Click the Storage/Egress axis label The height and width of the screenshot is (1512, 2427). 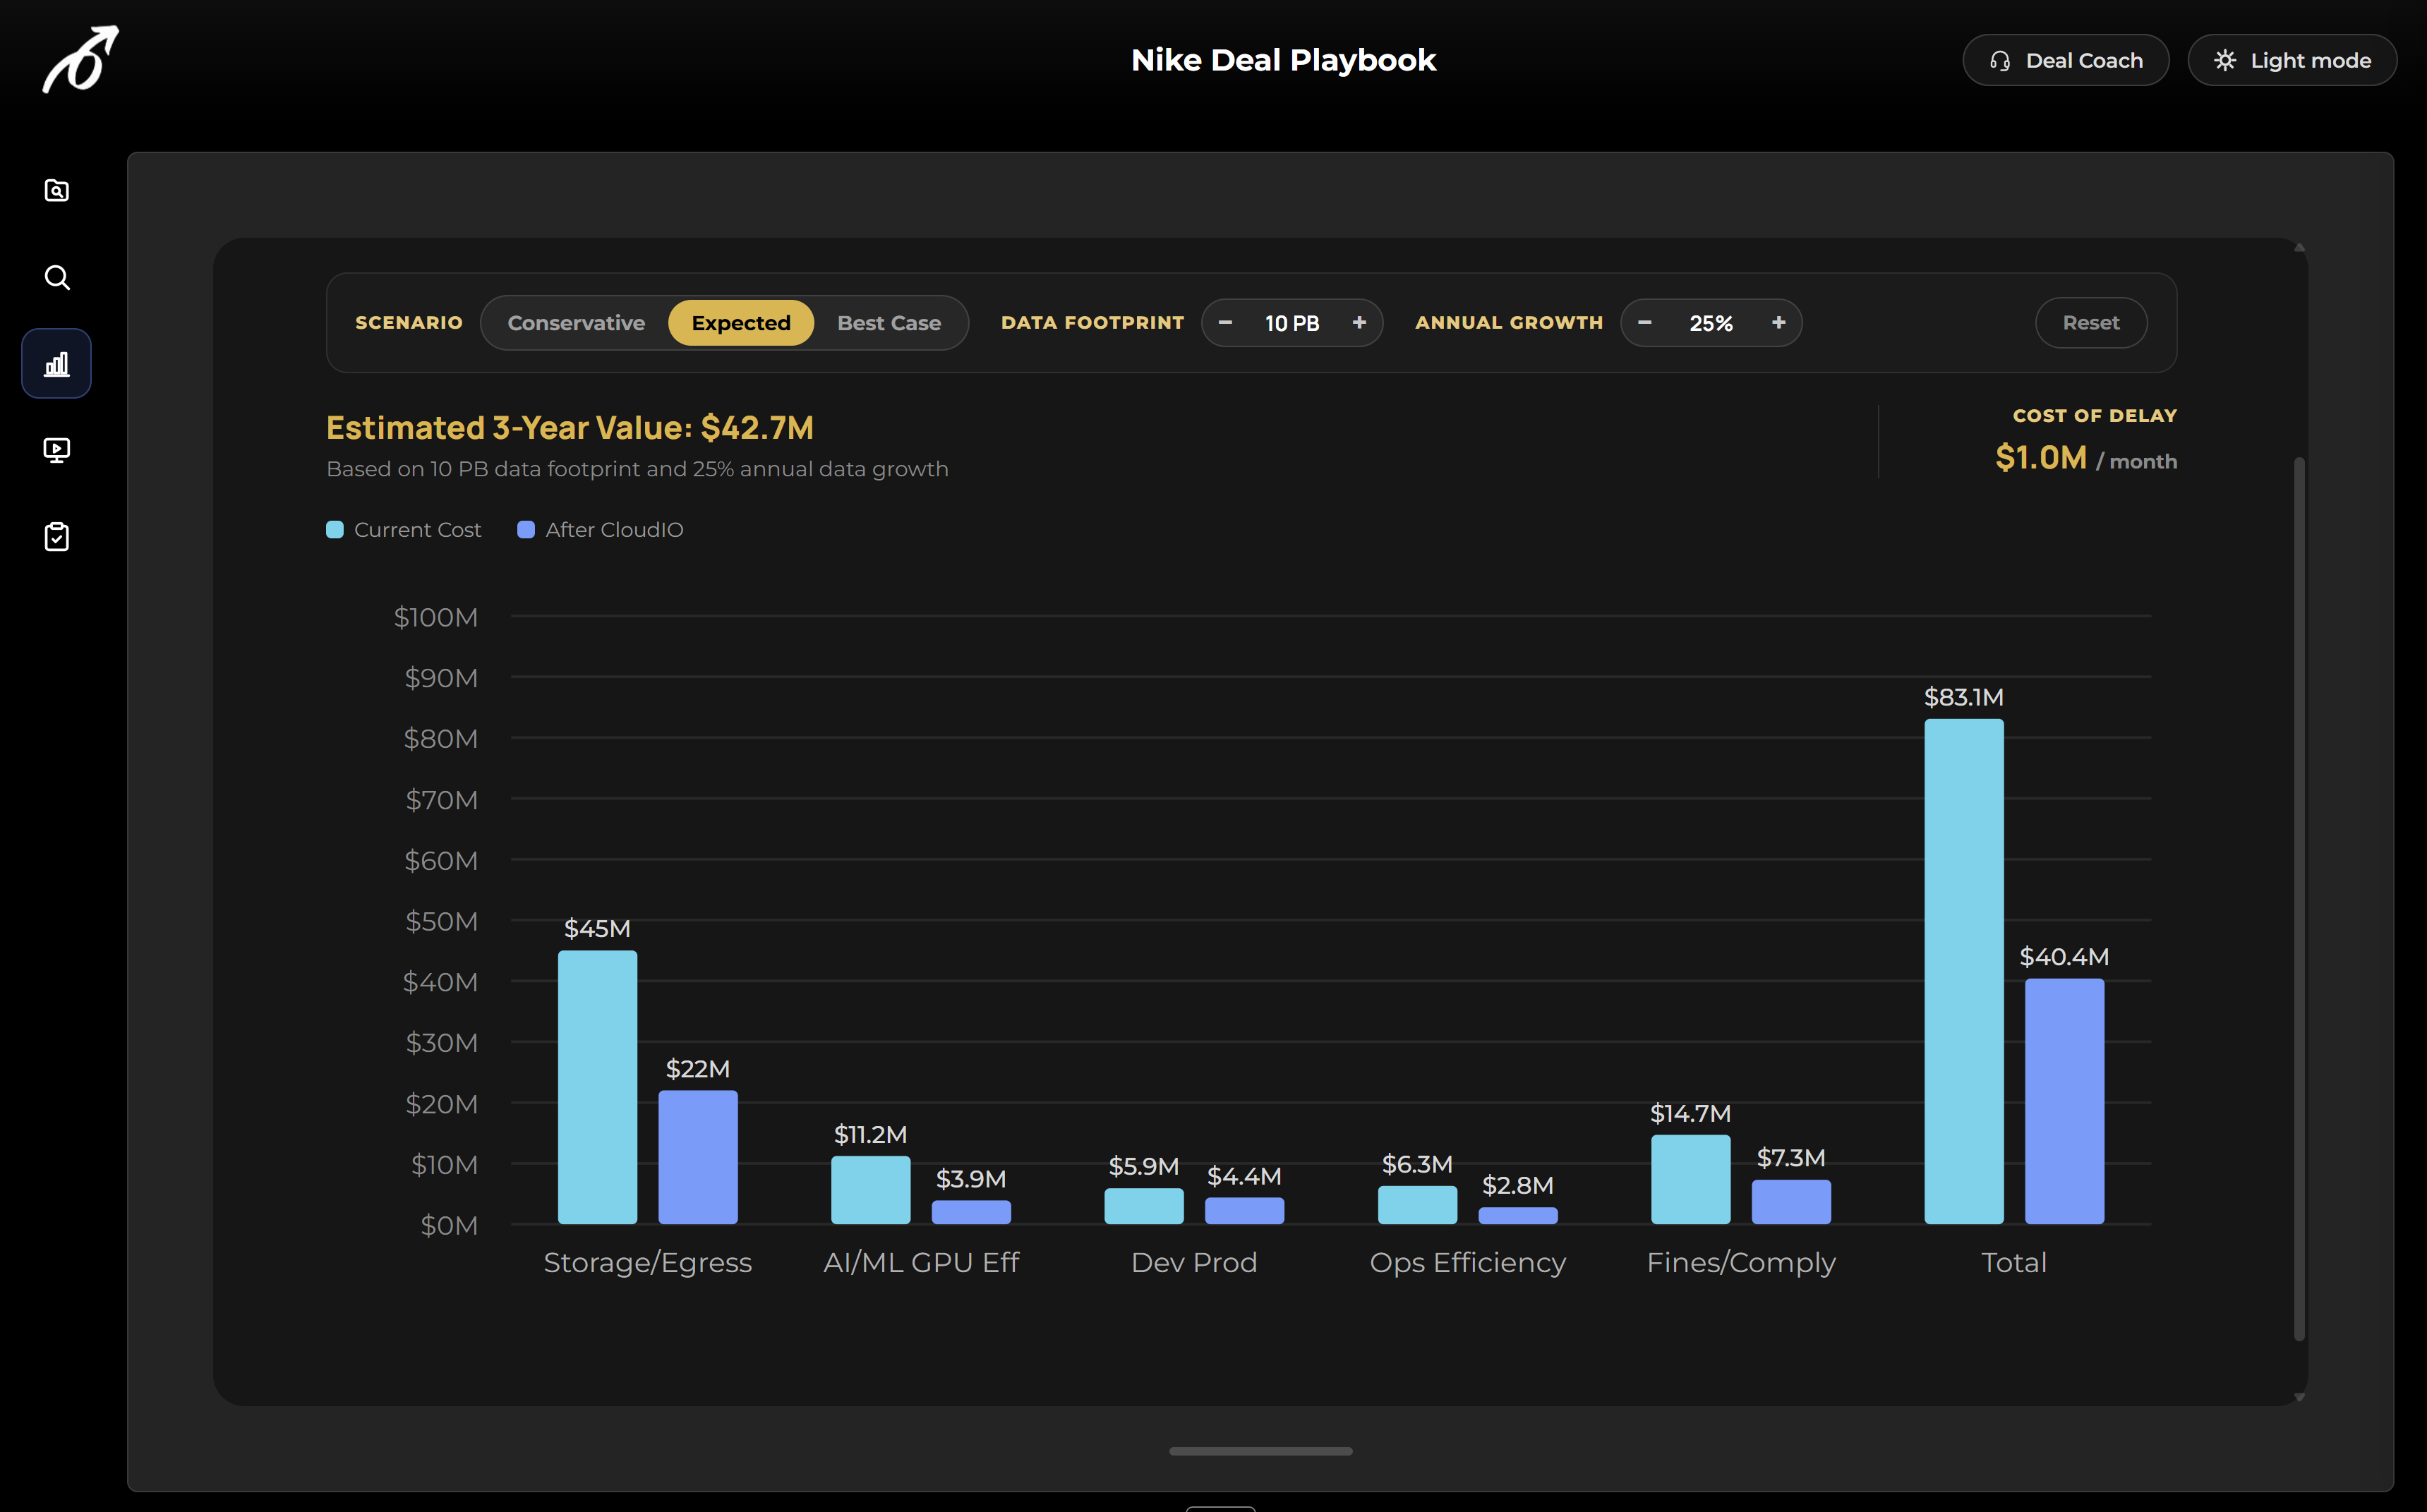[x=647, y=1262]
